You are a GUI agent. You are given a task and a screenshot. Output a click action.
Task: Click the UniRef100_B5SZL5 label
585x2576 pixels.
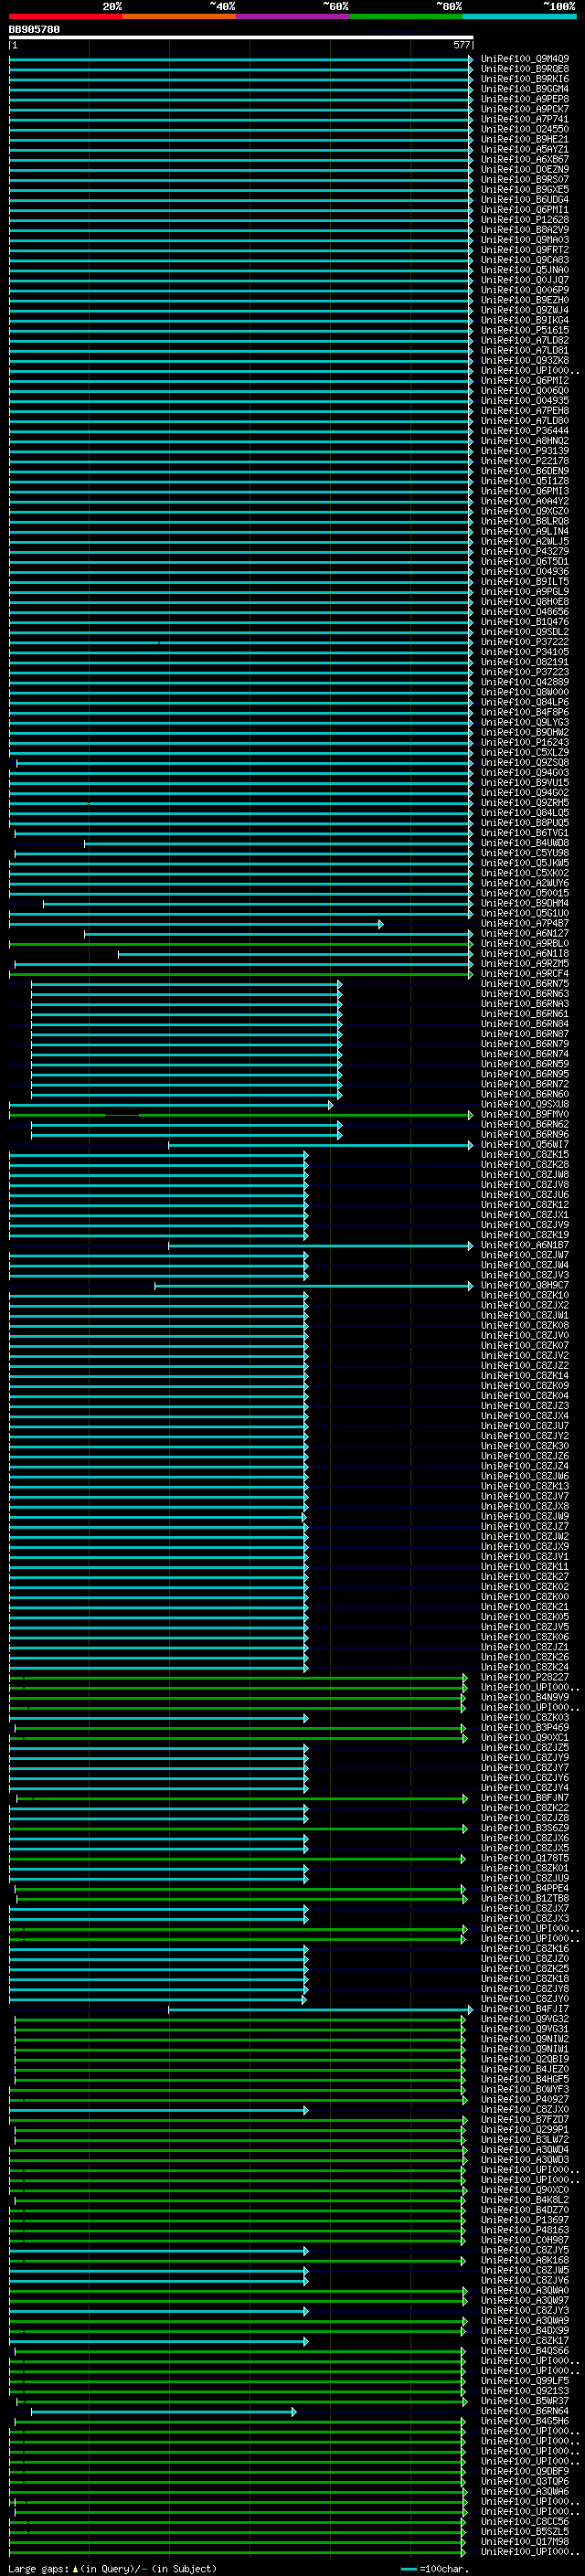click(x=525, y=2532)
